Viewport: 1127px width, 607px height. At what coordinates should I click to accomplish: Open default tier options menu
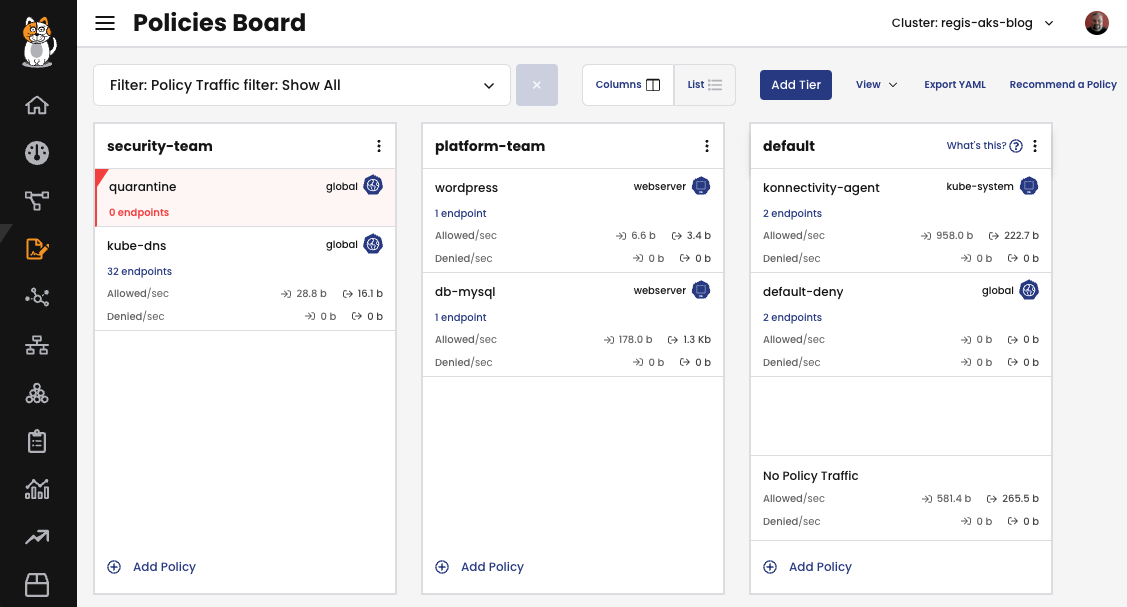1035,146
